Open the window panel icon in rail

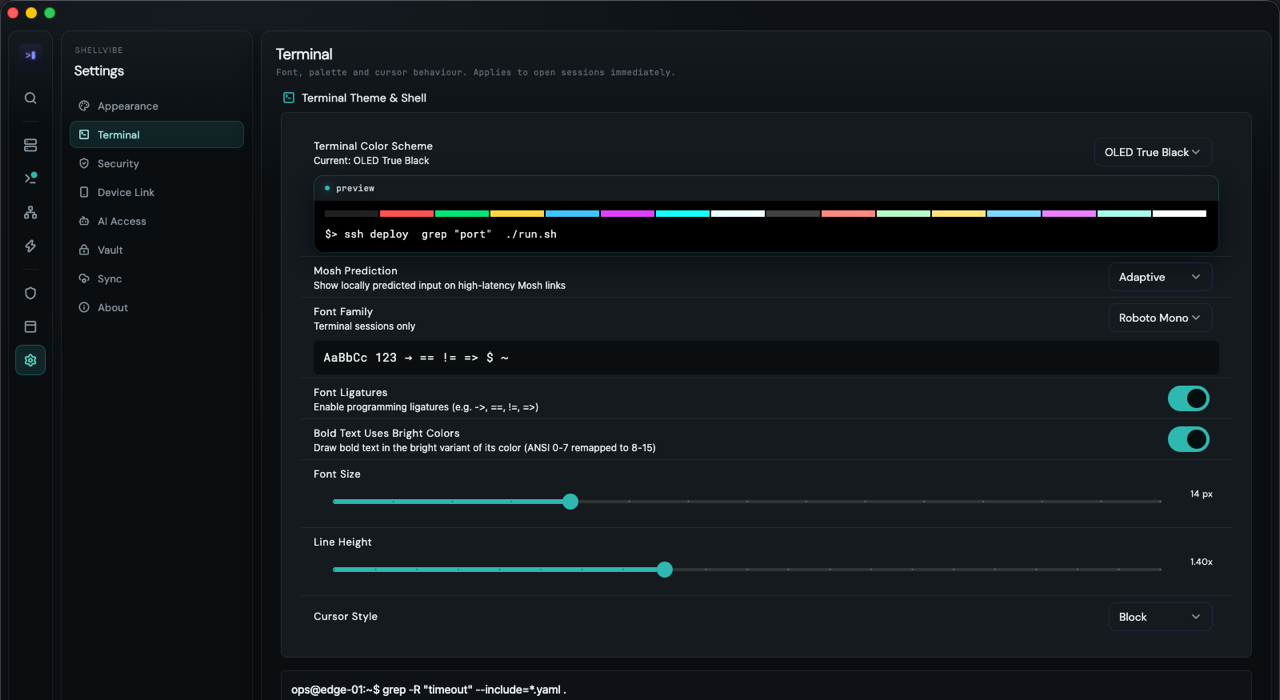click(30, 326)
